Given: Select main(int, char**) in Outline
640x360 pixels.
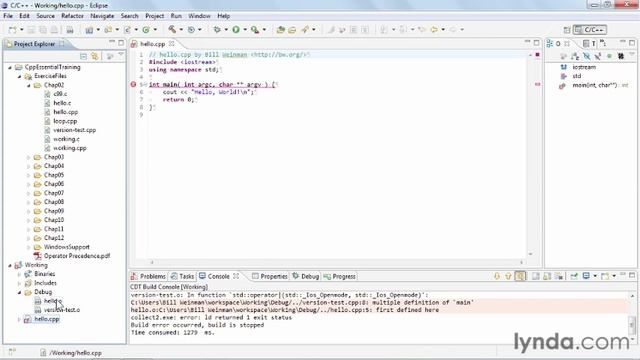Looking at the screenshot, I should click(594, 85).
